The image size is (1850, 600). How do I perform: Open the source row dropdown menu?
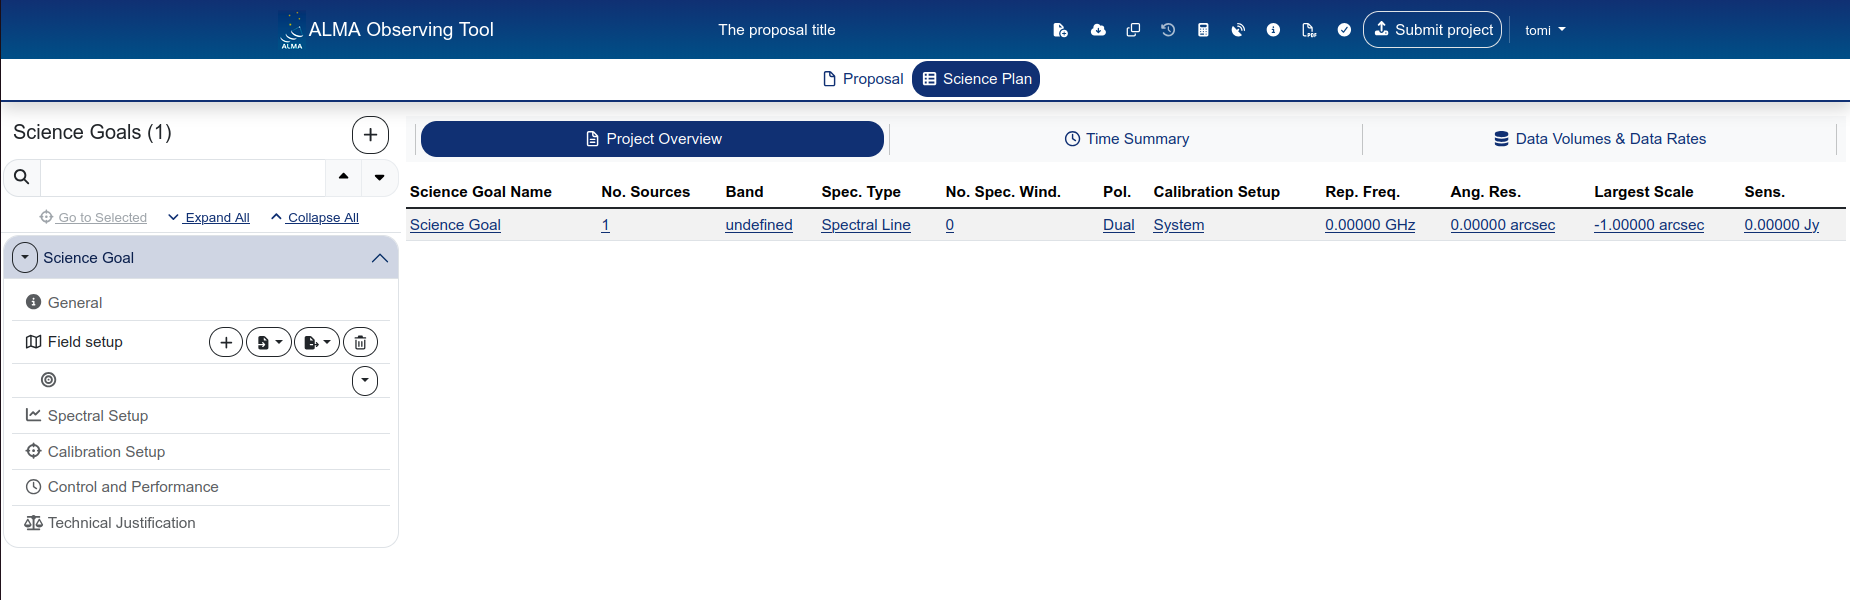pos(365,381)
